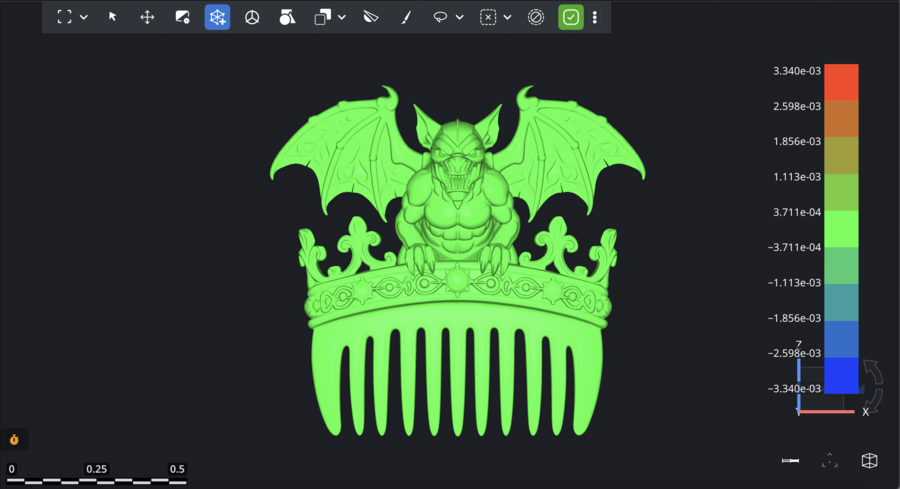Toggle the wireframe cube view icon

coord(869,460)
